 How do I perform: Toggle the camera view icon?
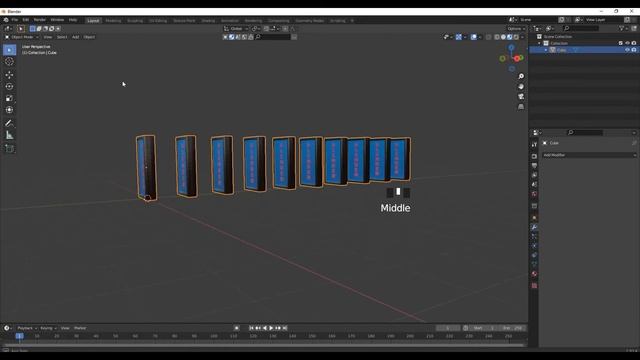[x=521, y=96]
